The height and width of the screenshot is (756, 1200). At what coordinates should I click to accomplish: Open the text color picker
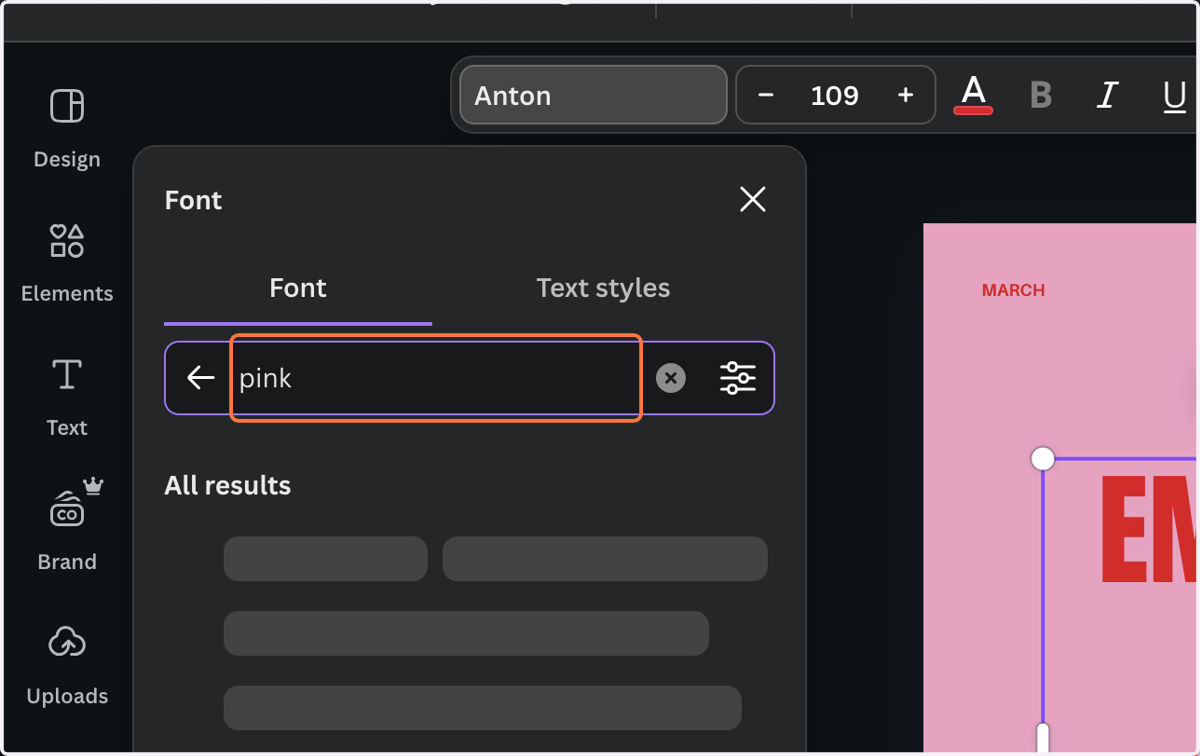coord(973,95)
